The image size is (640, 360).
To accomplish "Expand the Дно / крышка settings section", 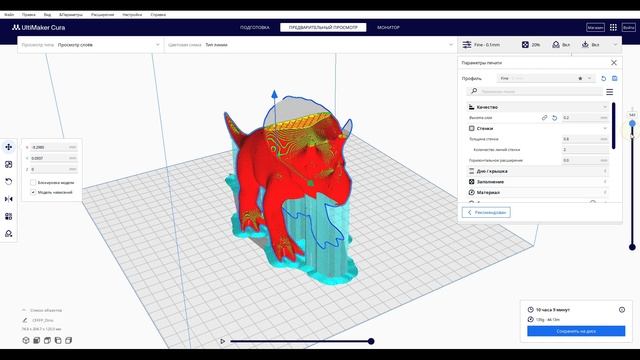I will click(x=538, y=171).
